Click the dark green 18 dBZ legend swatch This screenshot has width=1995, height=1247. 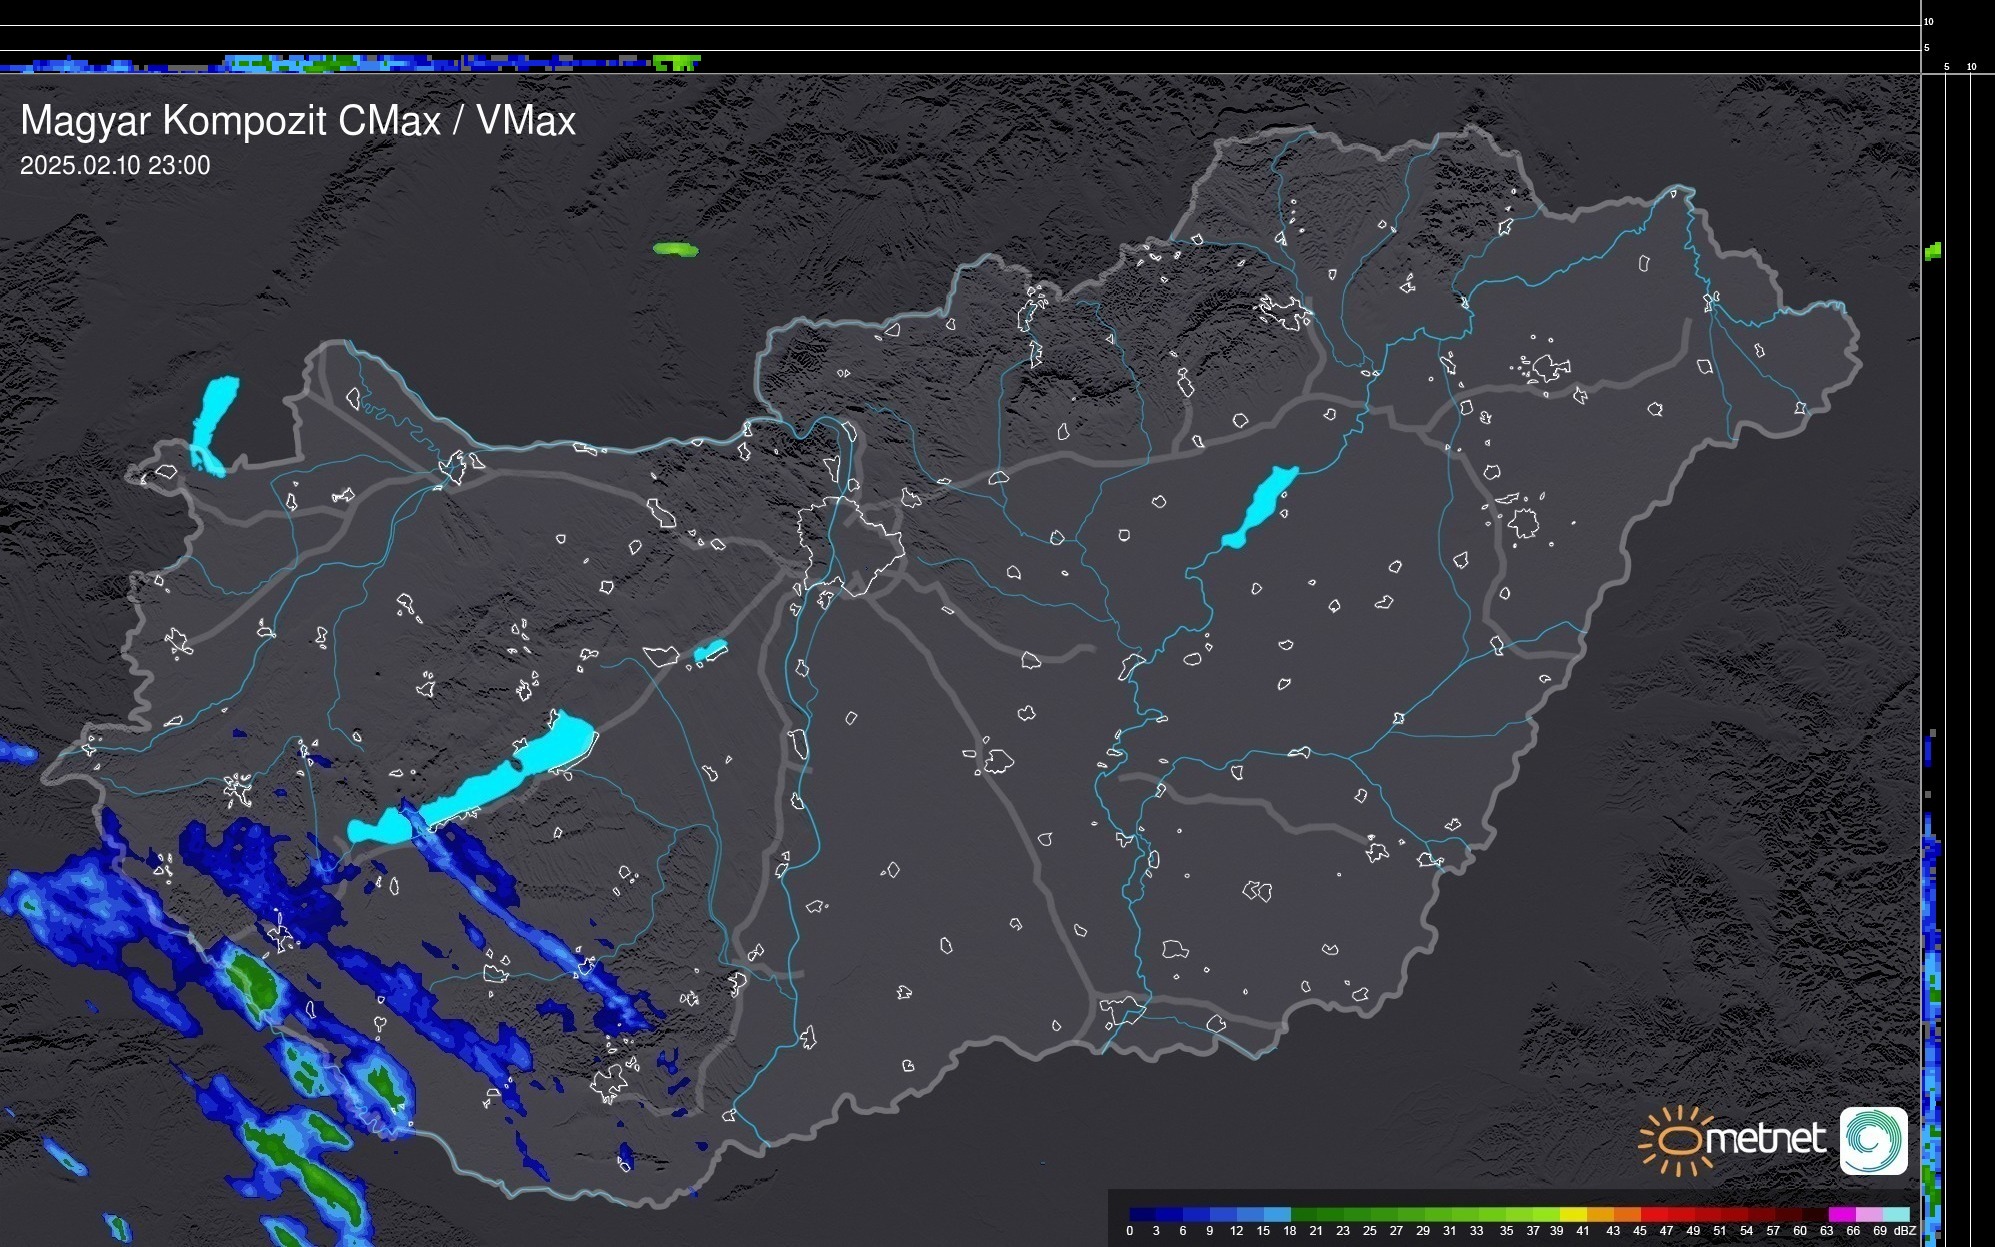[x=1304, y=1214]
